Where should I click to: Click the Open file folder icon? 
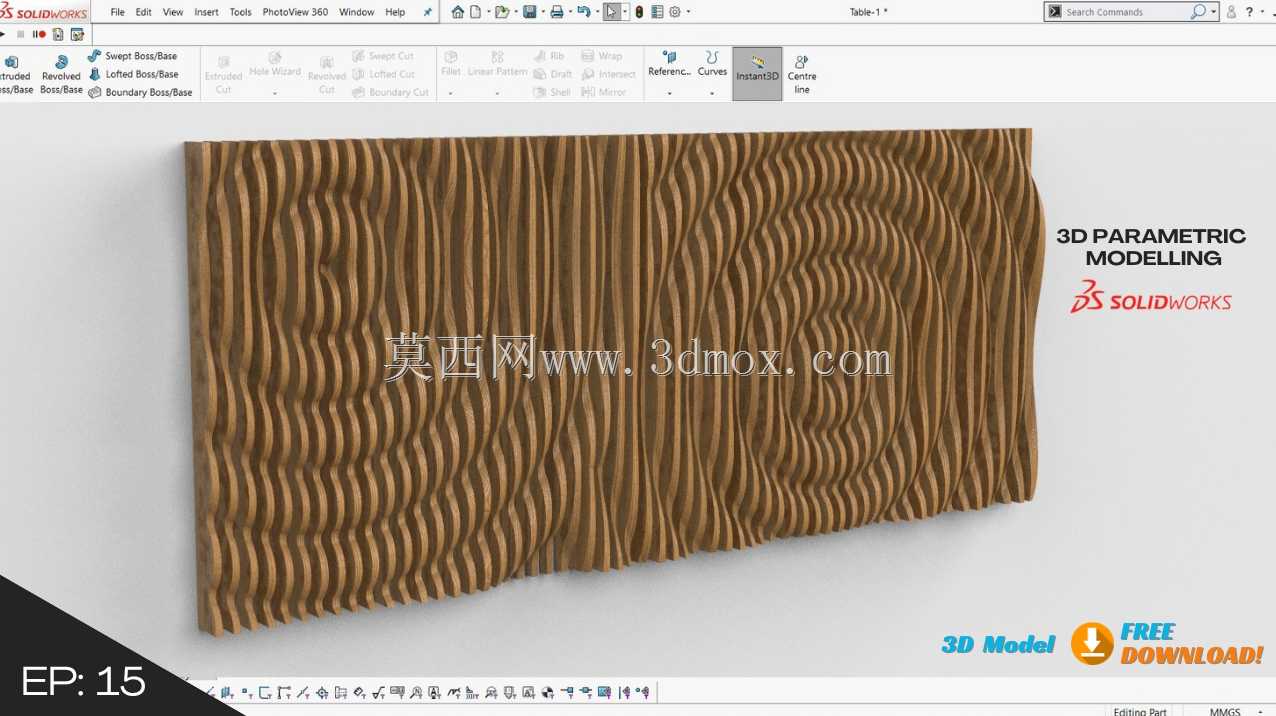point(502,12)
